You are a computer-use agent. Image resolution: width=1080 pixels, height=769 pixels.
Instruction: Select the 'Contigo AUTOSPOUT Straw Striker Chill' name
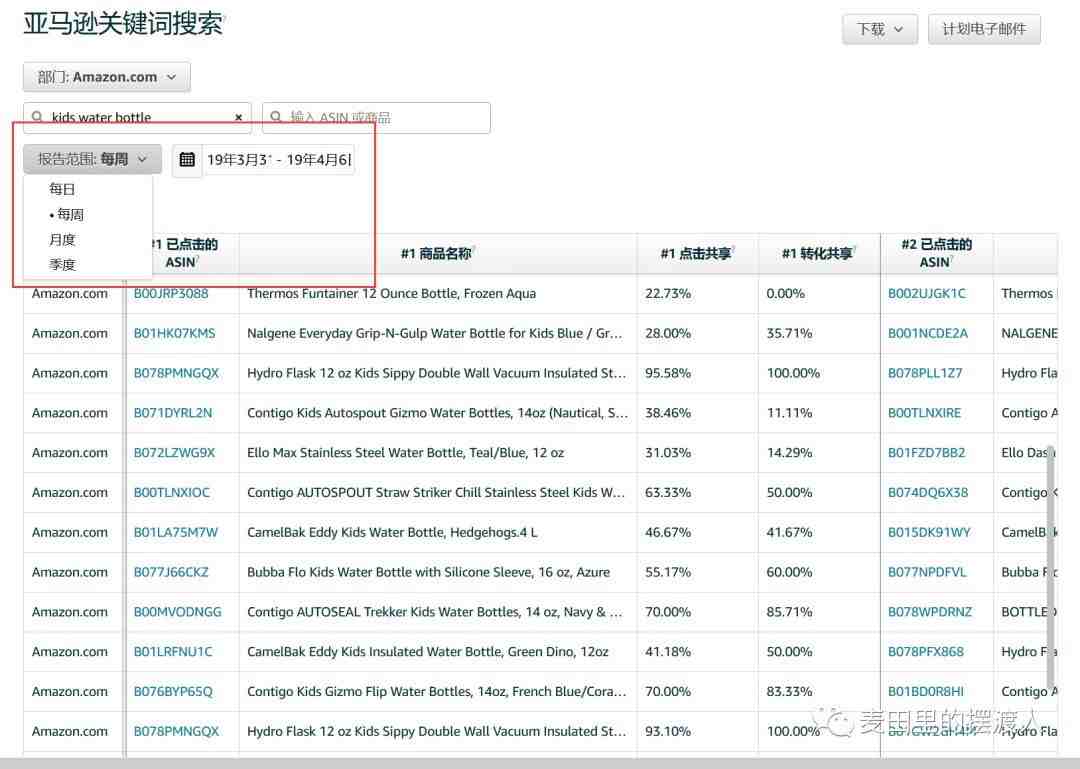(x=436, y=493)
